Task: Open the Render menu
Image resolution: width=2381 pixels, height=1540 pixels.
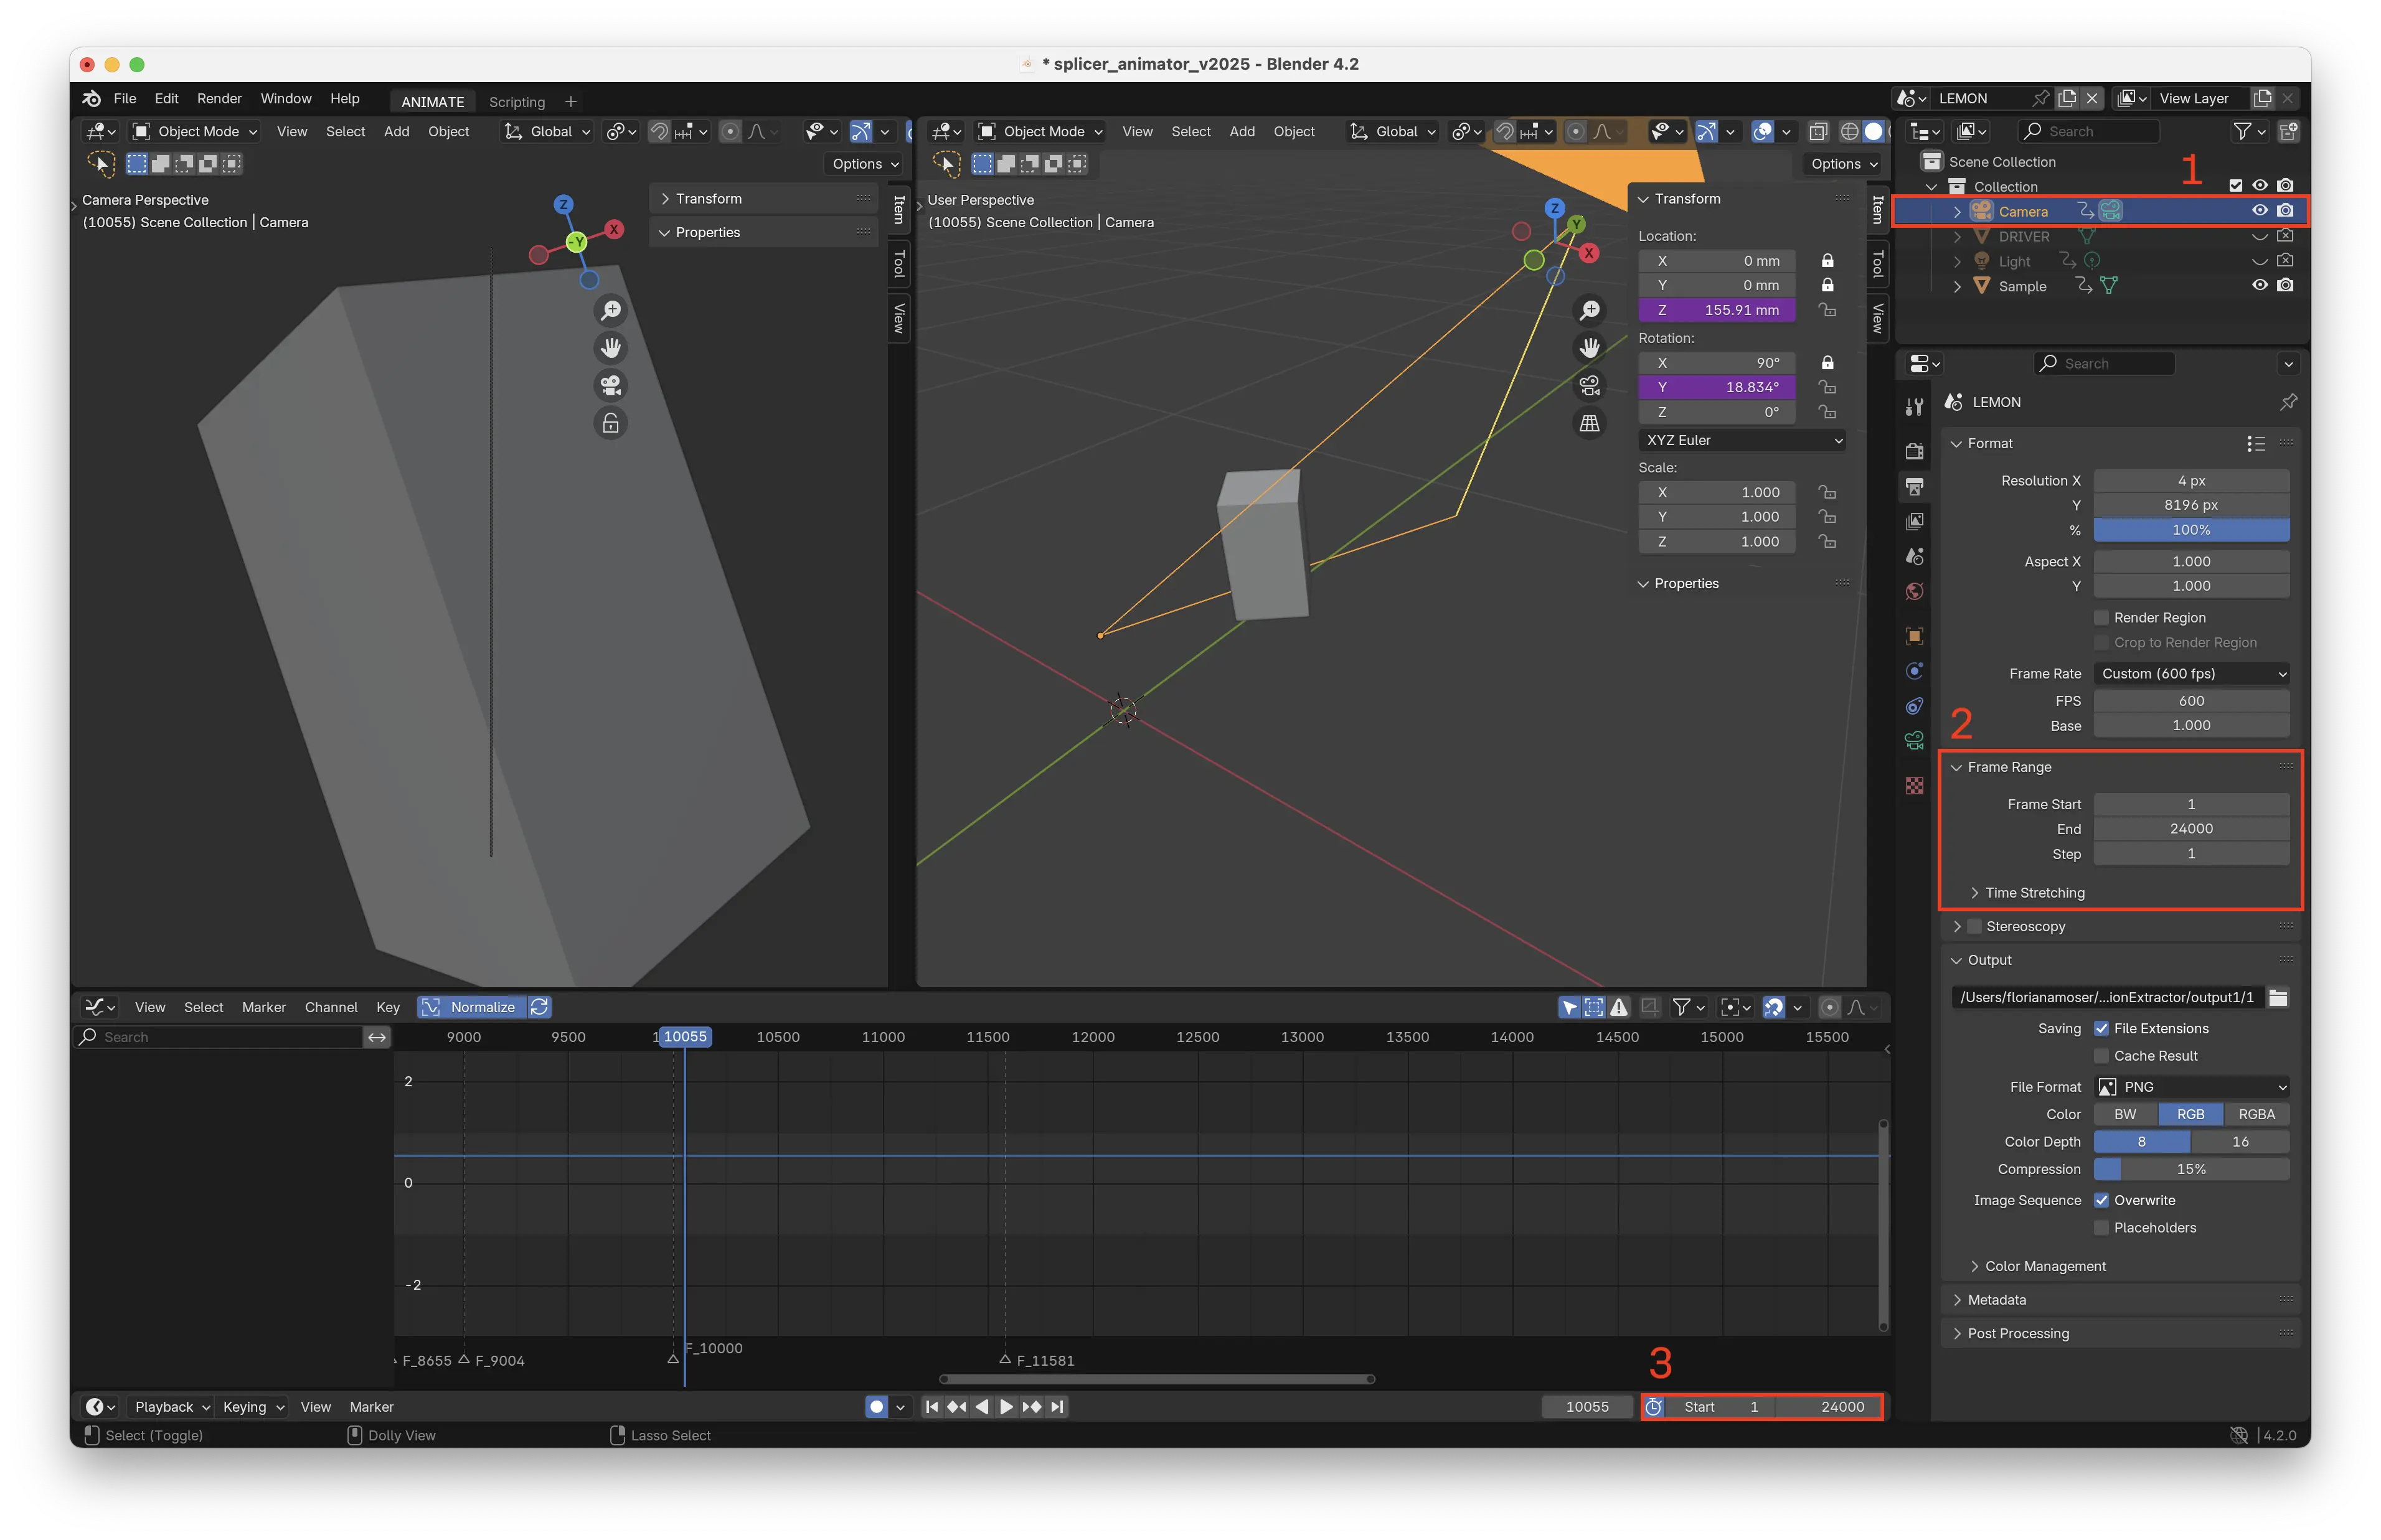Action: [x=219, y=99]
